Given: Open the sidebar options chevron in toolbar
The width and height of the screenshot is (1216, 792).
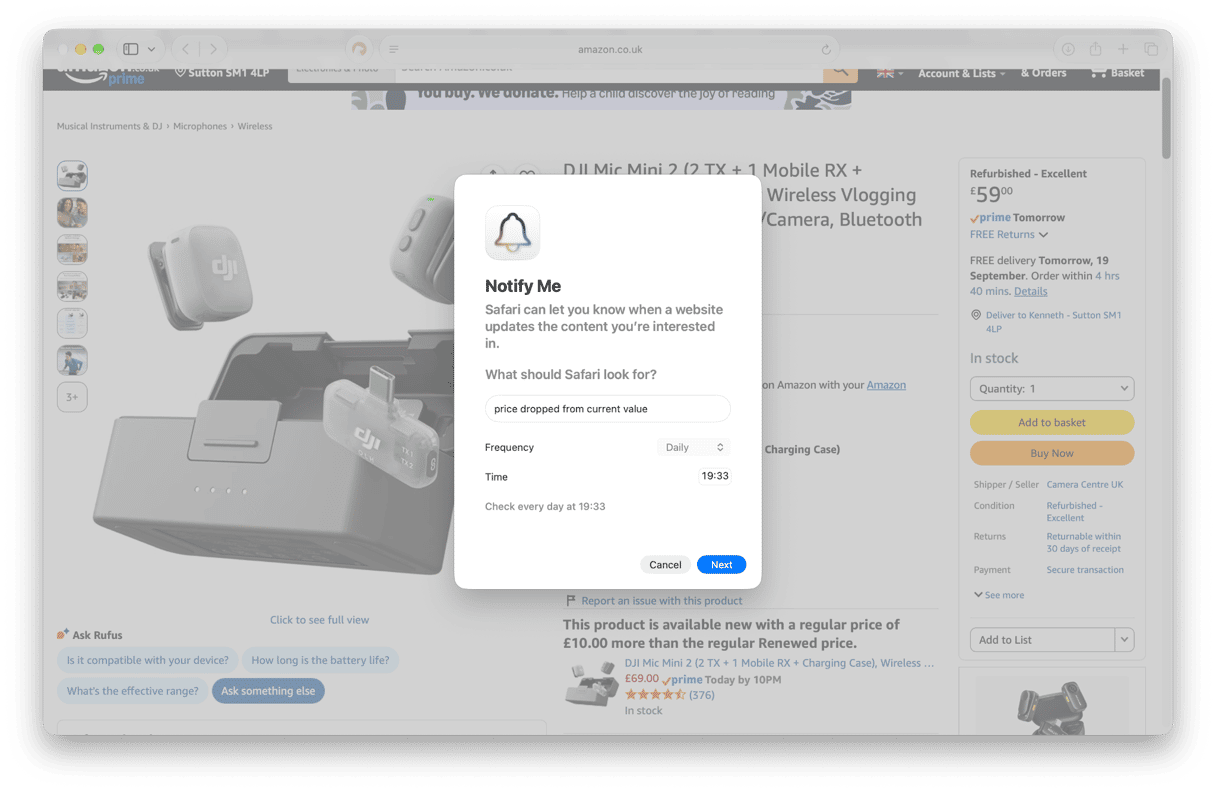Looking at the screenshot, I should [x=152, y=49].
